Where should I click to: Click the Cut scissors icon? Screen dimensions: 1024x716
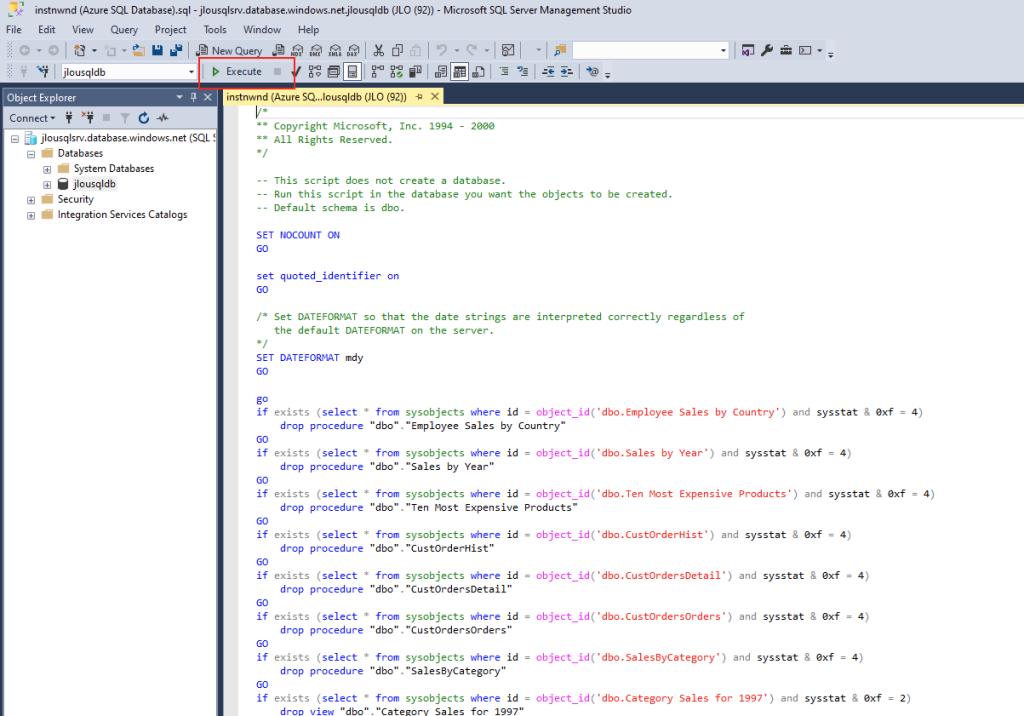tap(379, 50)
